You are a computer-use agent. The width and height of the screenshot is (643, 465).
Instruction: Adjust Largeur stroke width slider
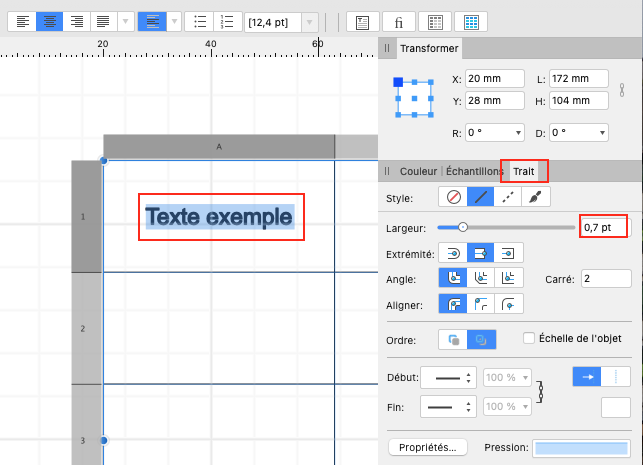point(463,227)
